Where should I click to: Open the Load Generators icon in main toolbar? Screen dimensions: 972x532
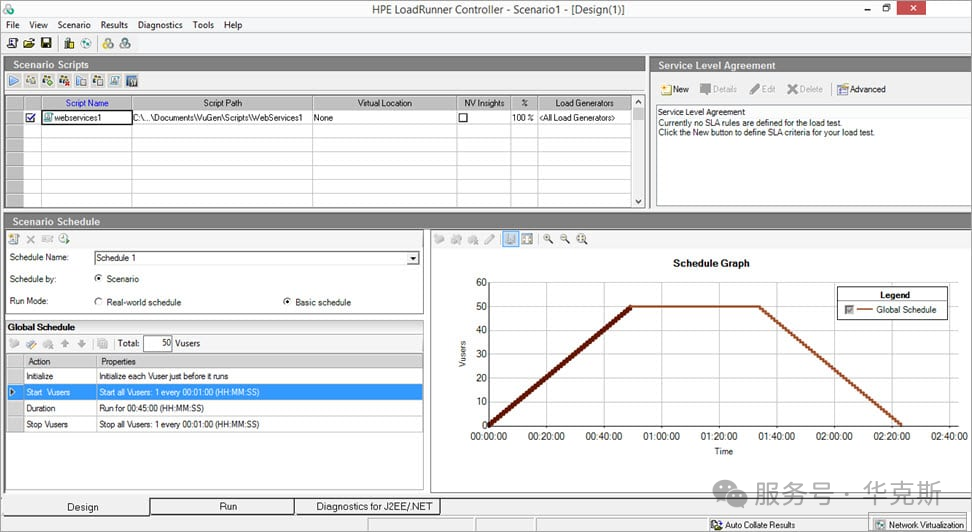pyautogui.click(x=69, y=43)
